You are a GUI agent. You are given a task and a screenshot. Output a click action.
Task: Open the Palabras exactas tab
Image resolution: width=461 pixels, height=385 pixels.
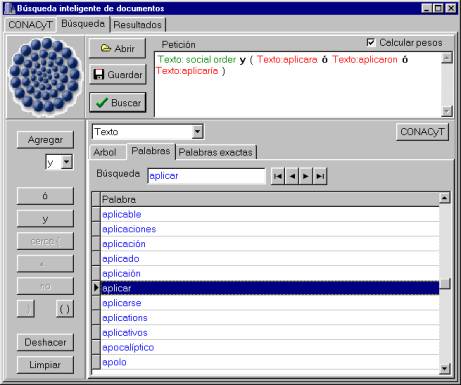coord(215,152)
